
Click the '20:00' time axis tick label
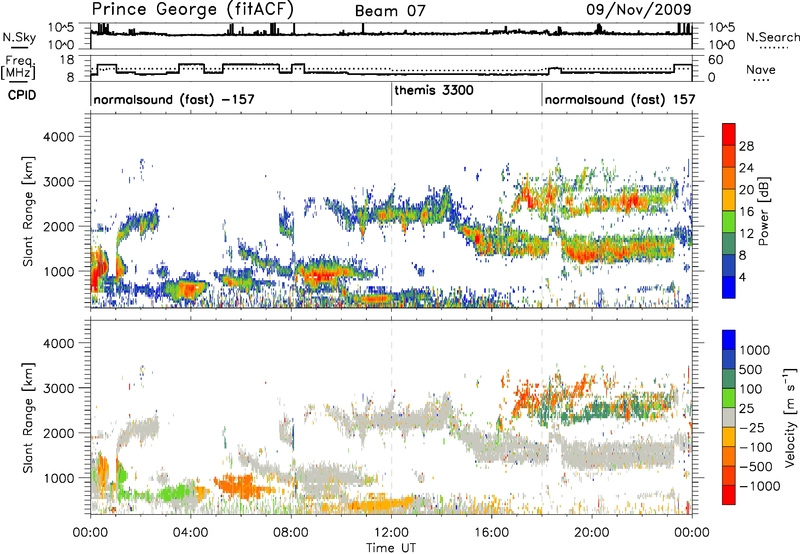(592, 533)
